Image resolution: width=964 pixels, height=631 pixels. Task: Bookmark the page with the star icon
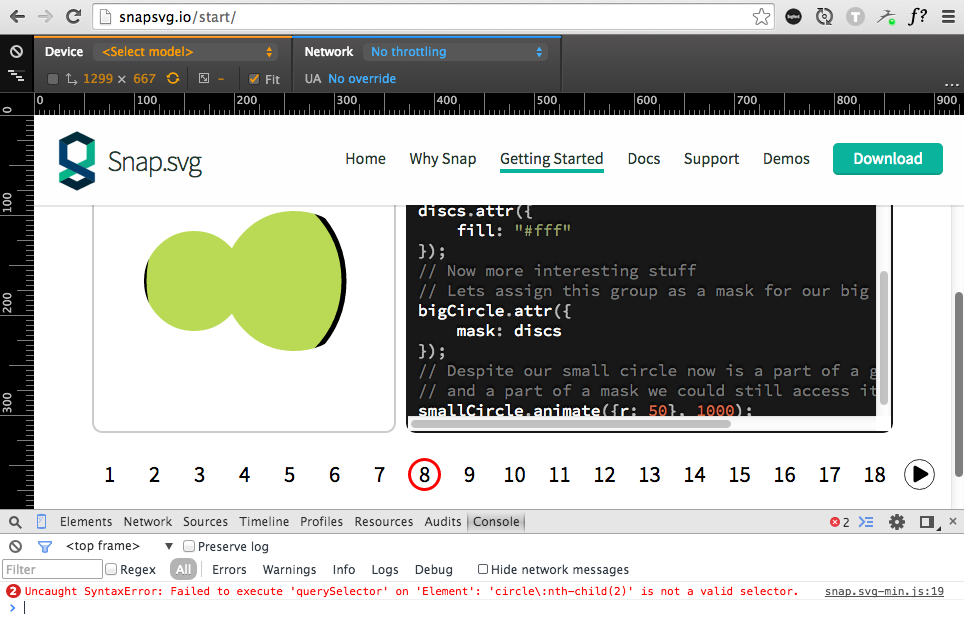(x=761, y=17)
